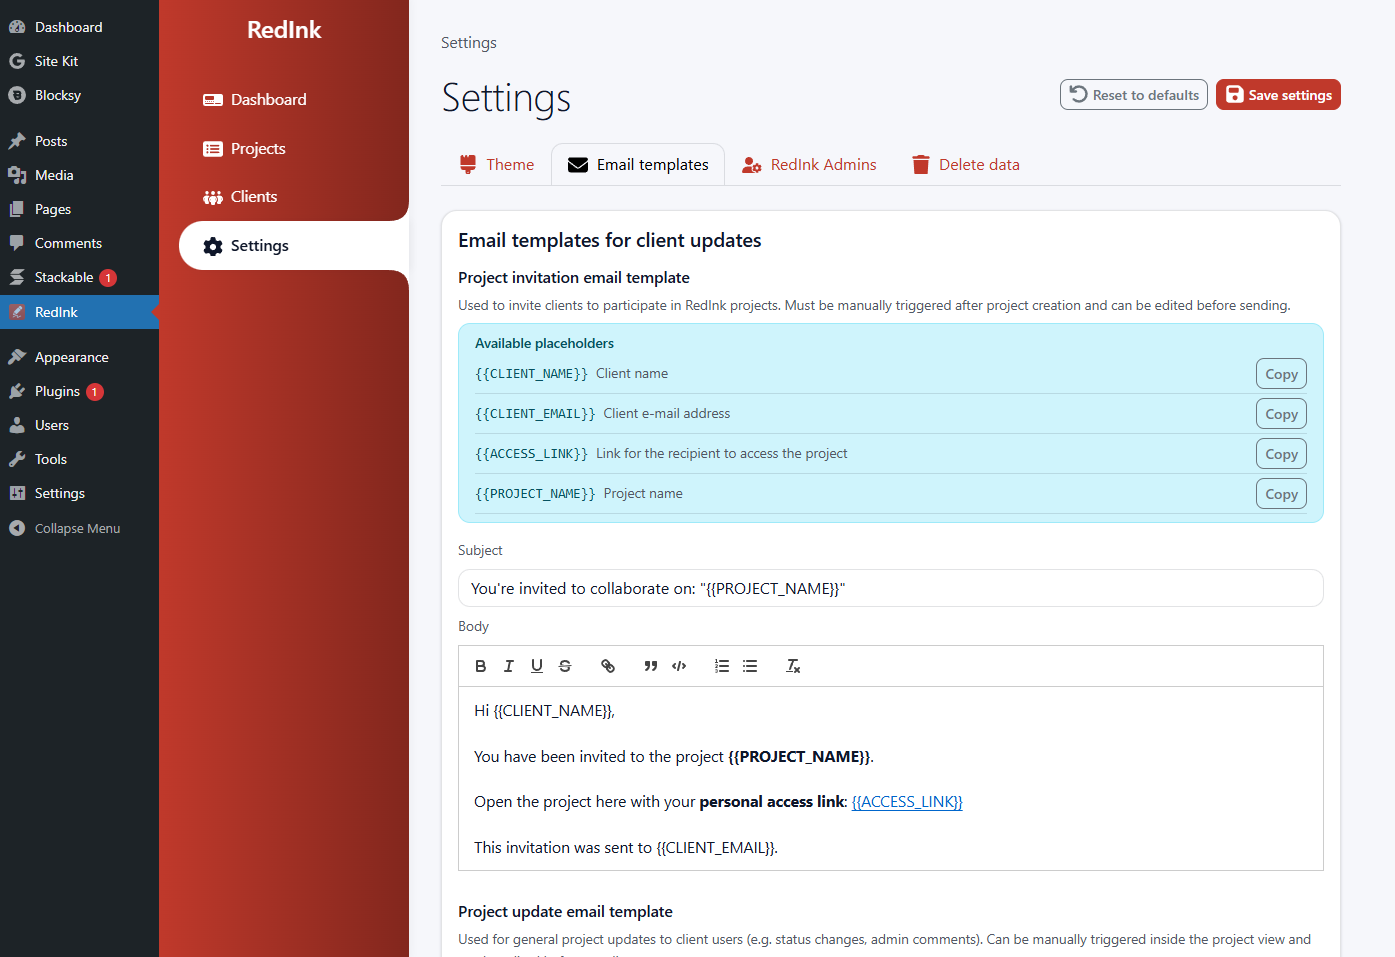Apply bold formatting in body editor
The height and width of the screenshot is (957, 1395).
tap(481, 666)
